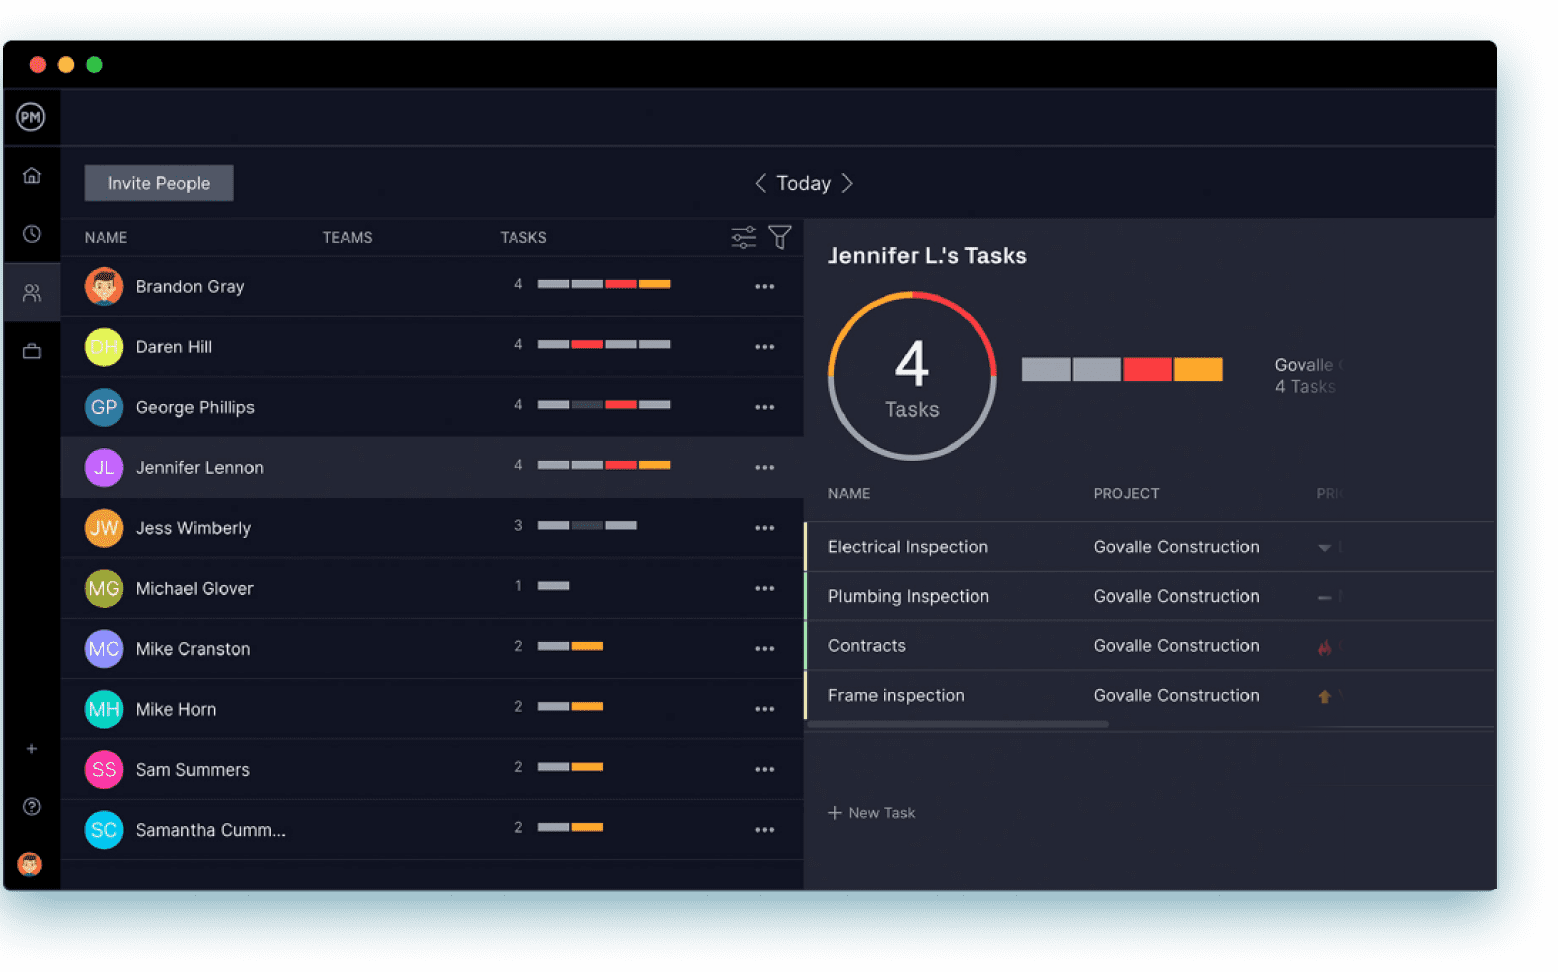Open more options for Jess Wimberly
Image resolution: width=1558 pixels, height=972 pixels.
pyautogui.click(x=765, y=528)
